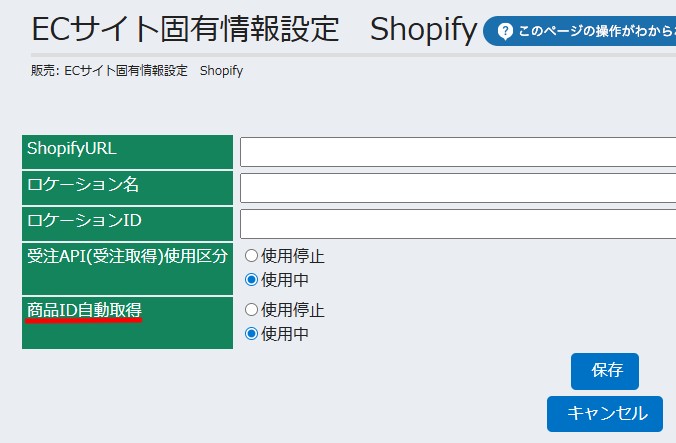Click into the ロケーション名 input box
Image resolution: width=676 pixels, height=443 pixels.
[x=457, y=188]
